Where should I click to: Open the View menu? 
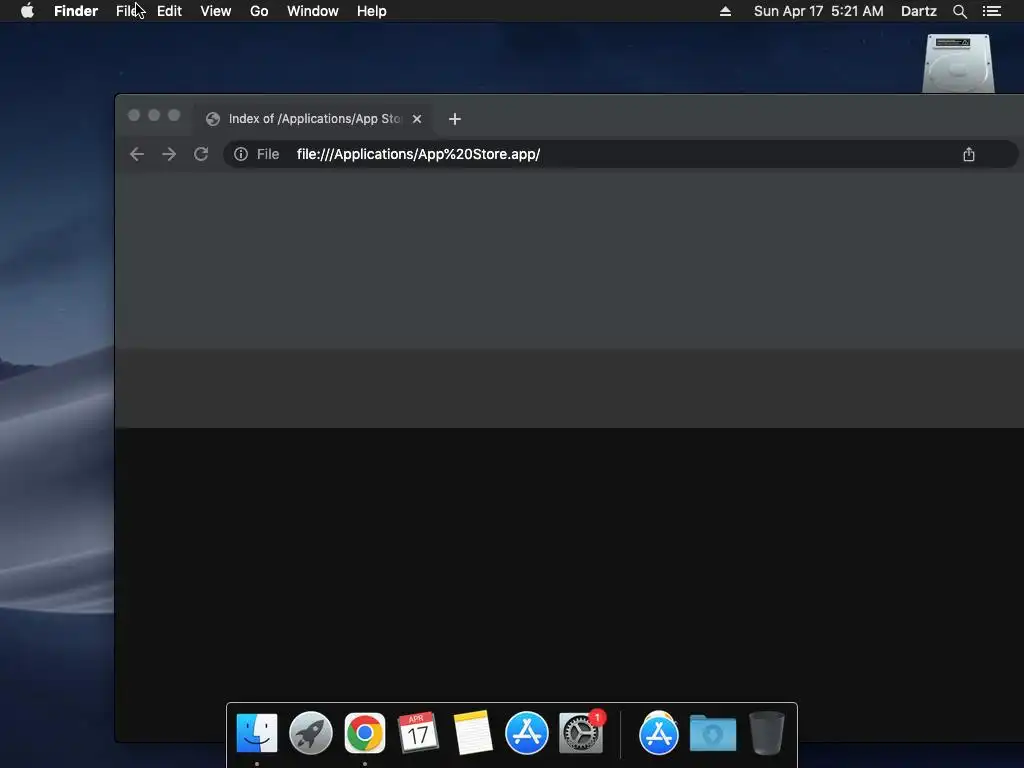coord(216,11)
